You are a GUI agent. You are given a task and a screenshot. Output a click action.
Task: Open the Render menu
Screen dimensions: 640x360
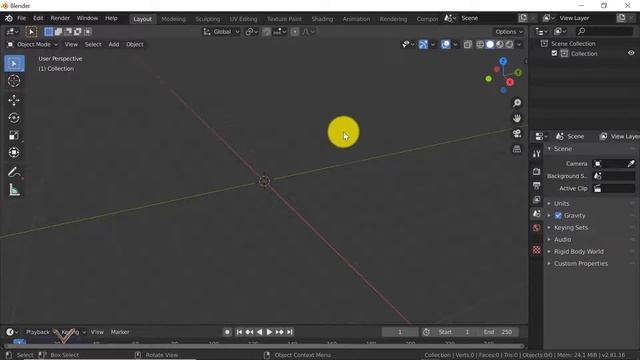tap(60, 18)
